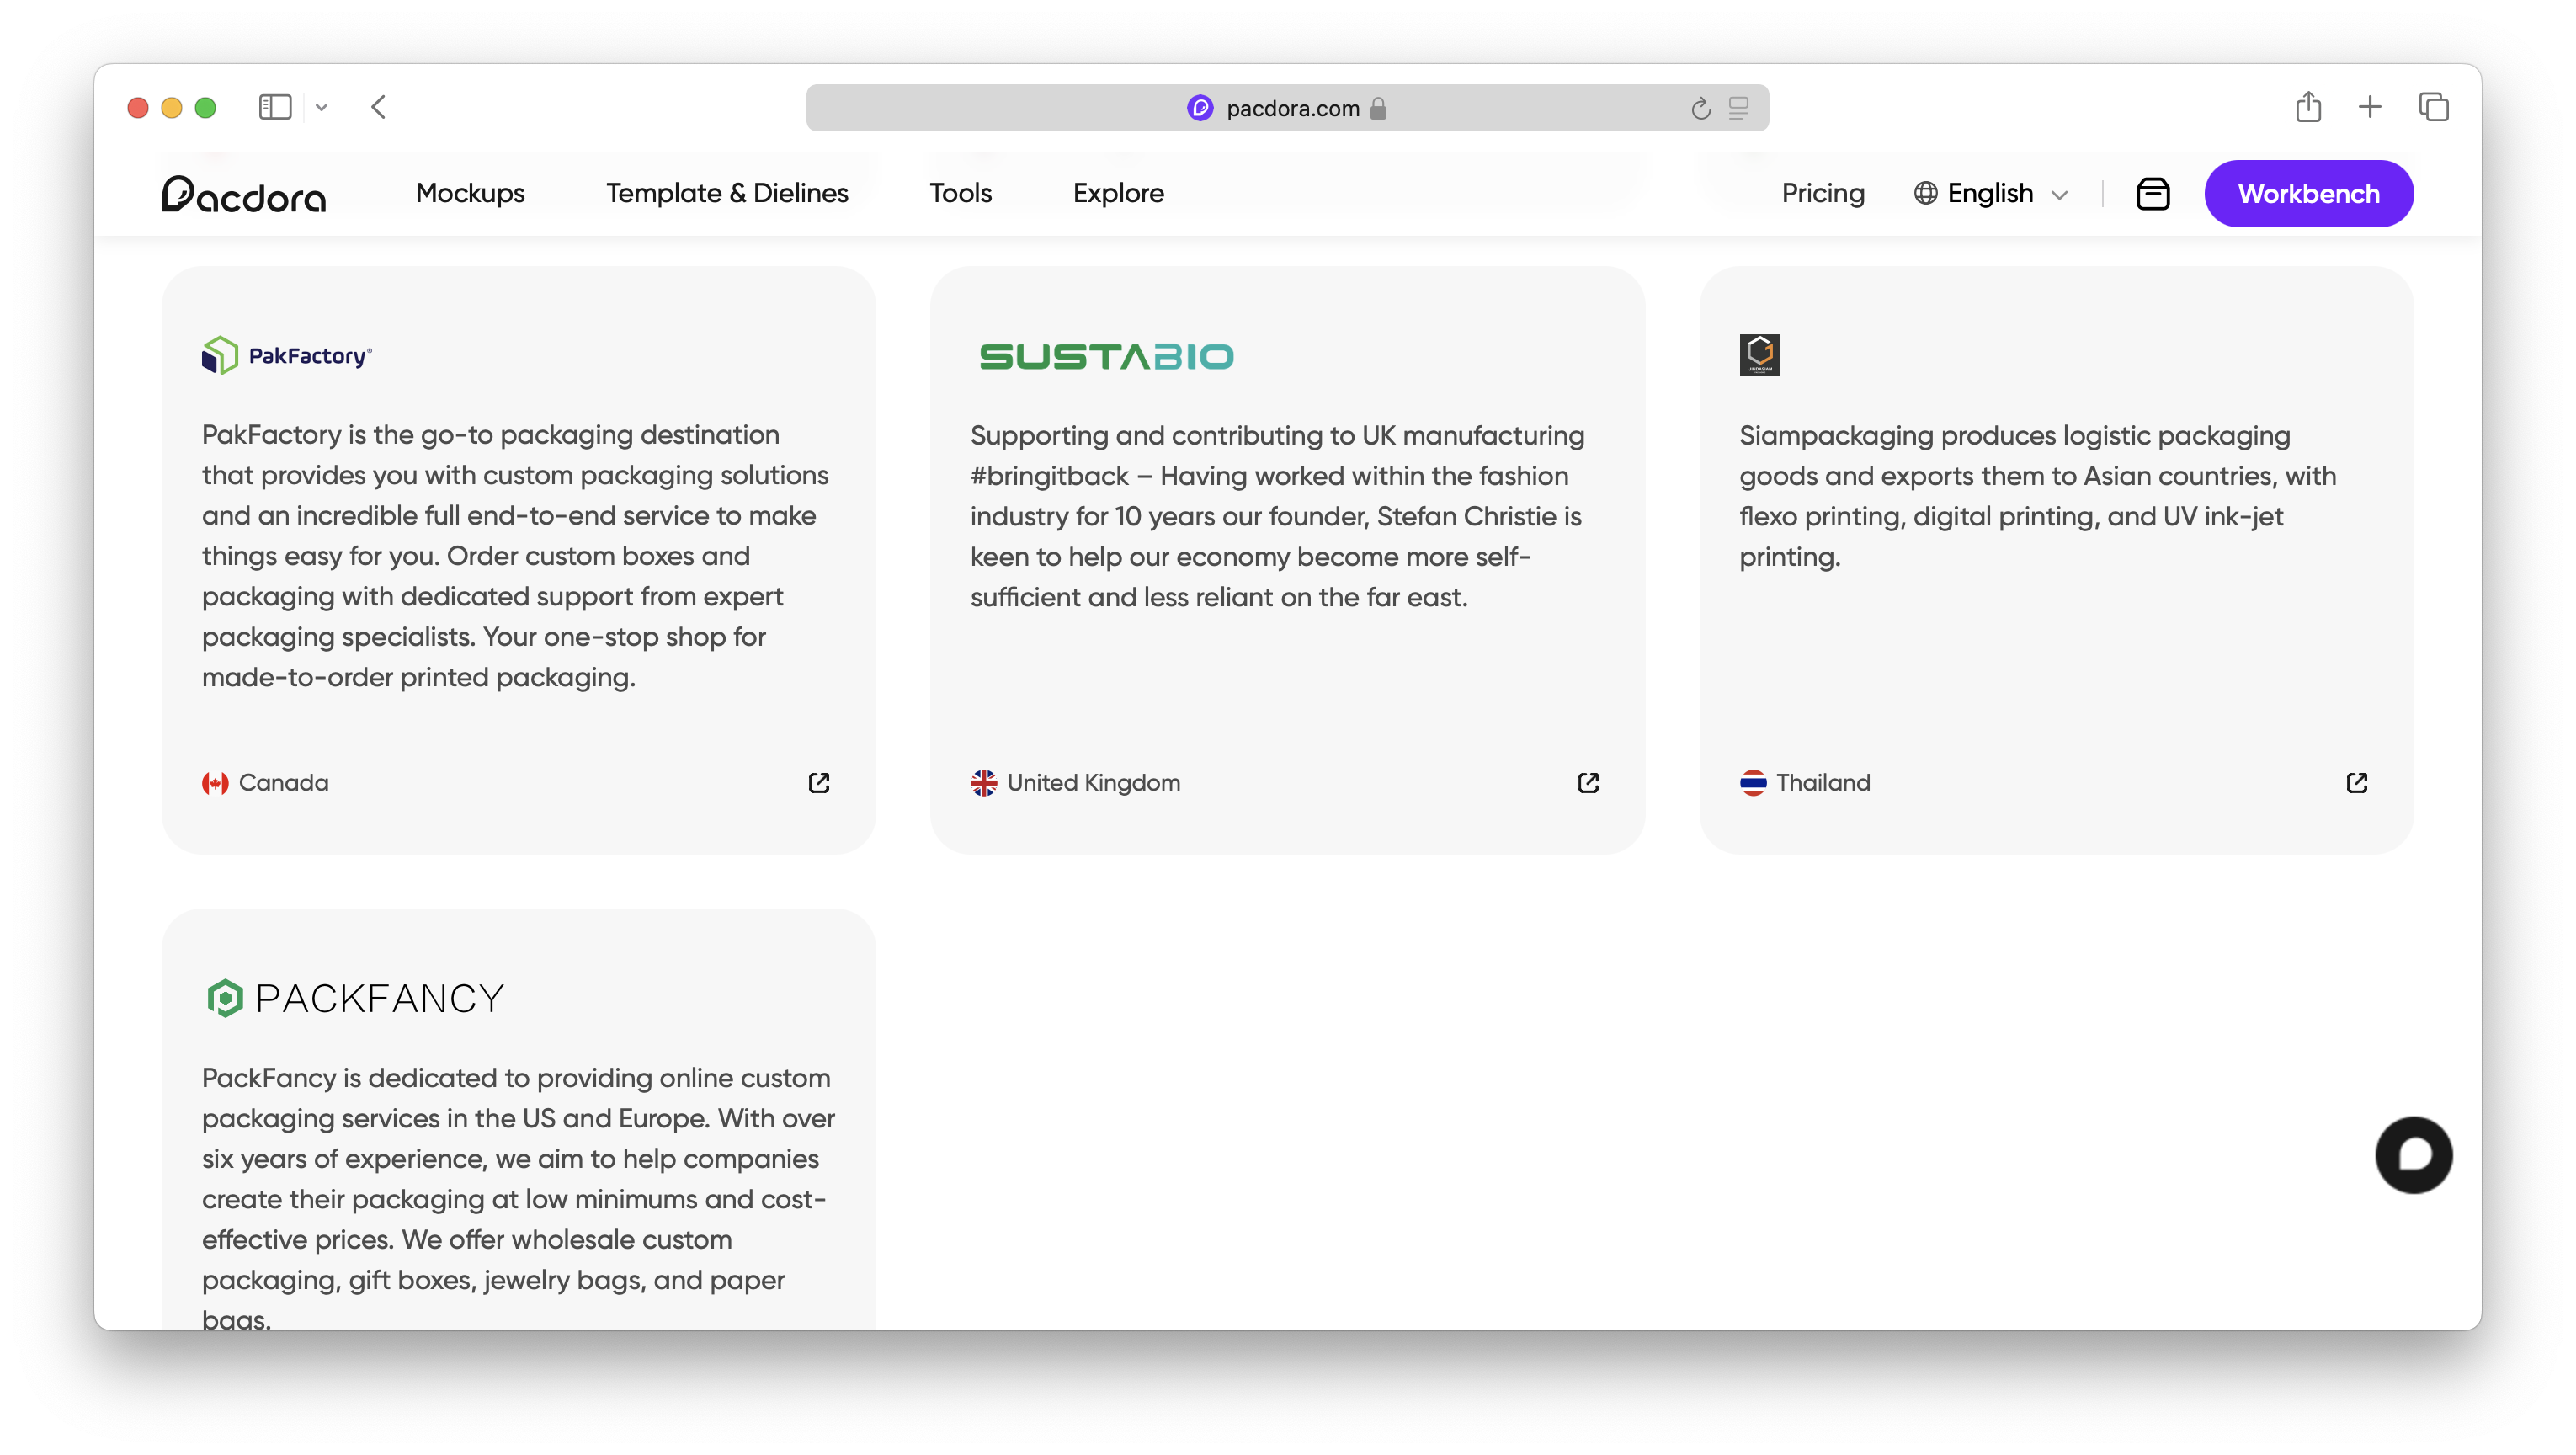Image resolution: width=2576 pixels, height=1455 pixels.
Task: Expand sidebar options chevron in Safari toolbar
Action: 321,107
